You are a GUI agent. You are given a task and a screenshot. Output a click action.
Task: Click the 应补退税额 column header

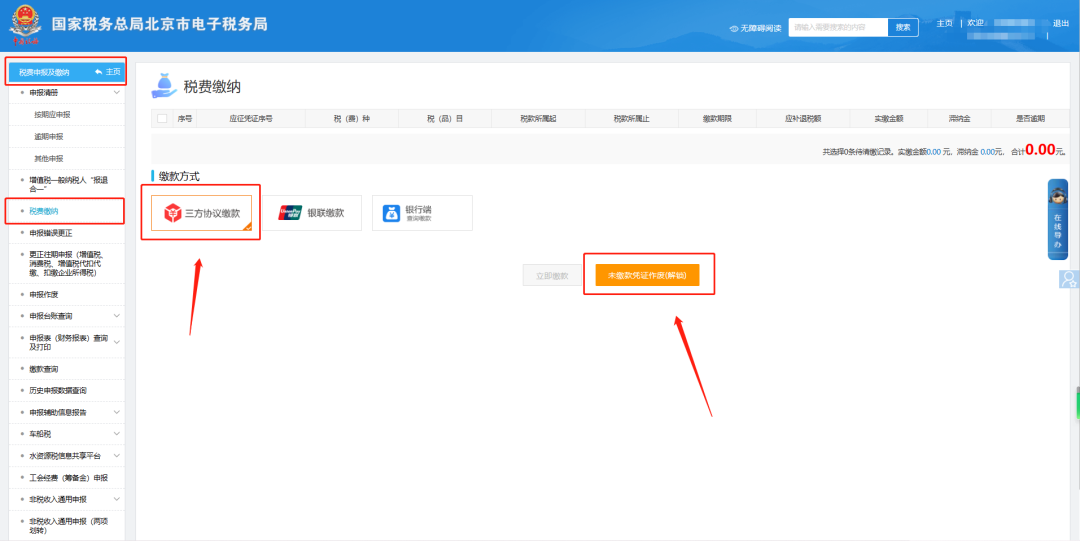(802, 119)
